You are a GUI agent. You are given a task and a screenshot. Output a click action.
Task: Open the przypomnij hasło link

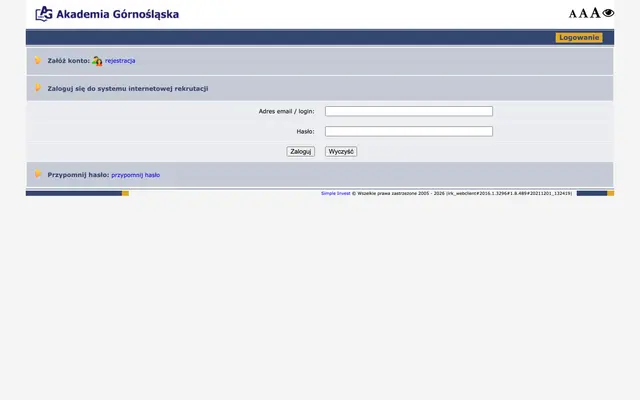click(136, 175)
